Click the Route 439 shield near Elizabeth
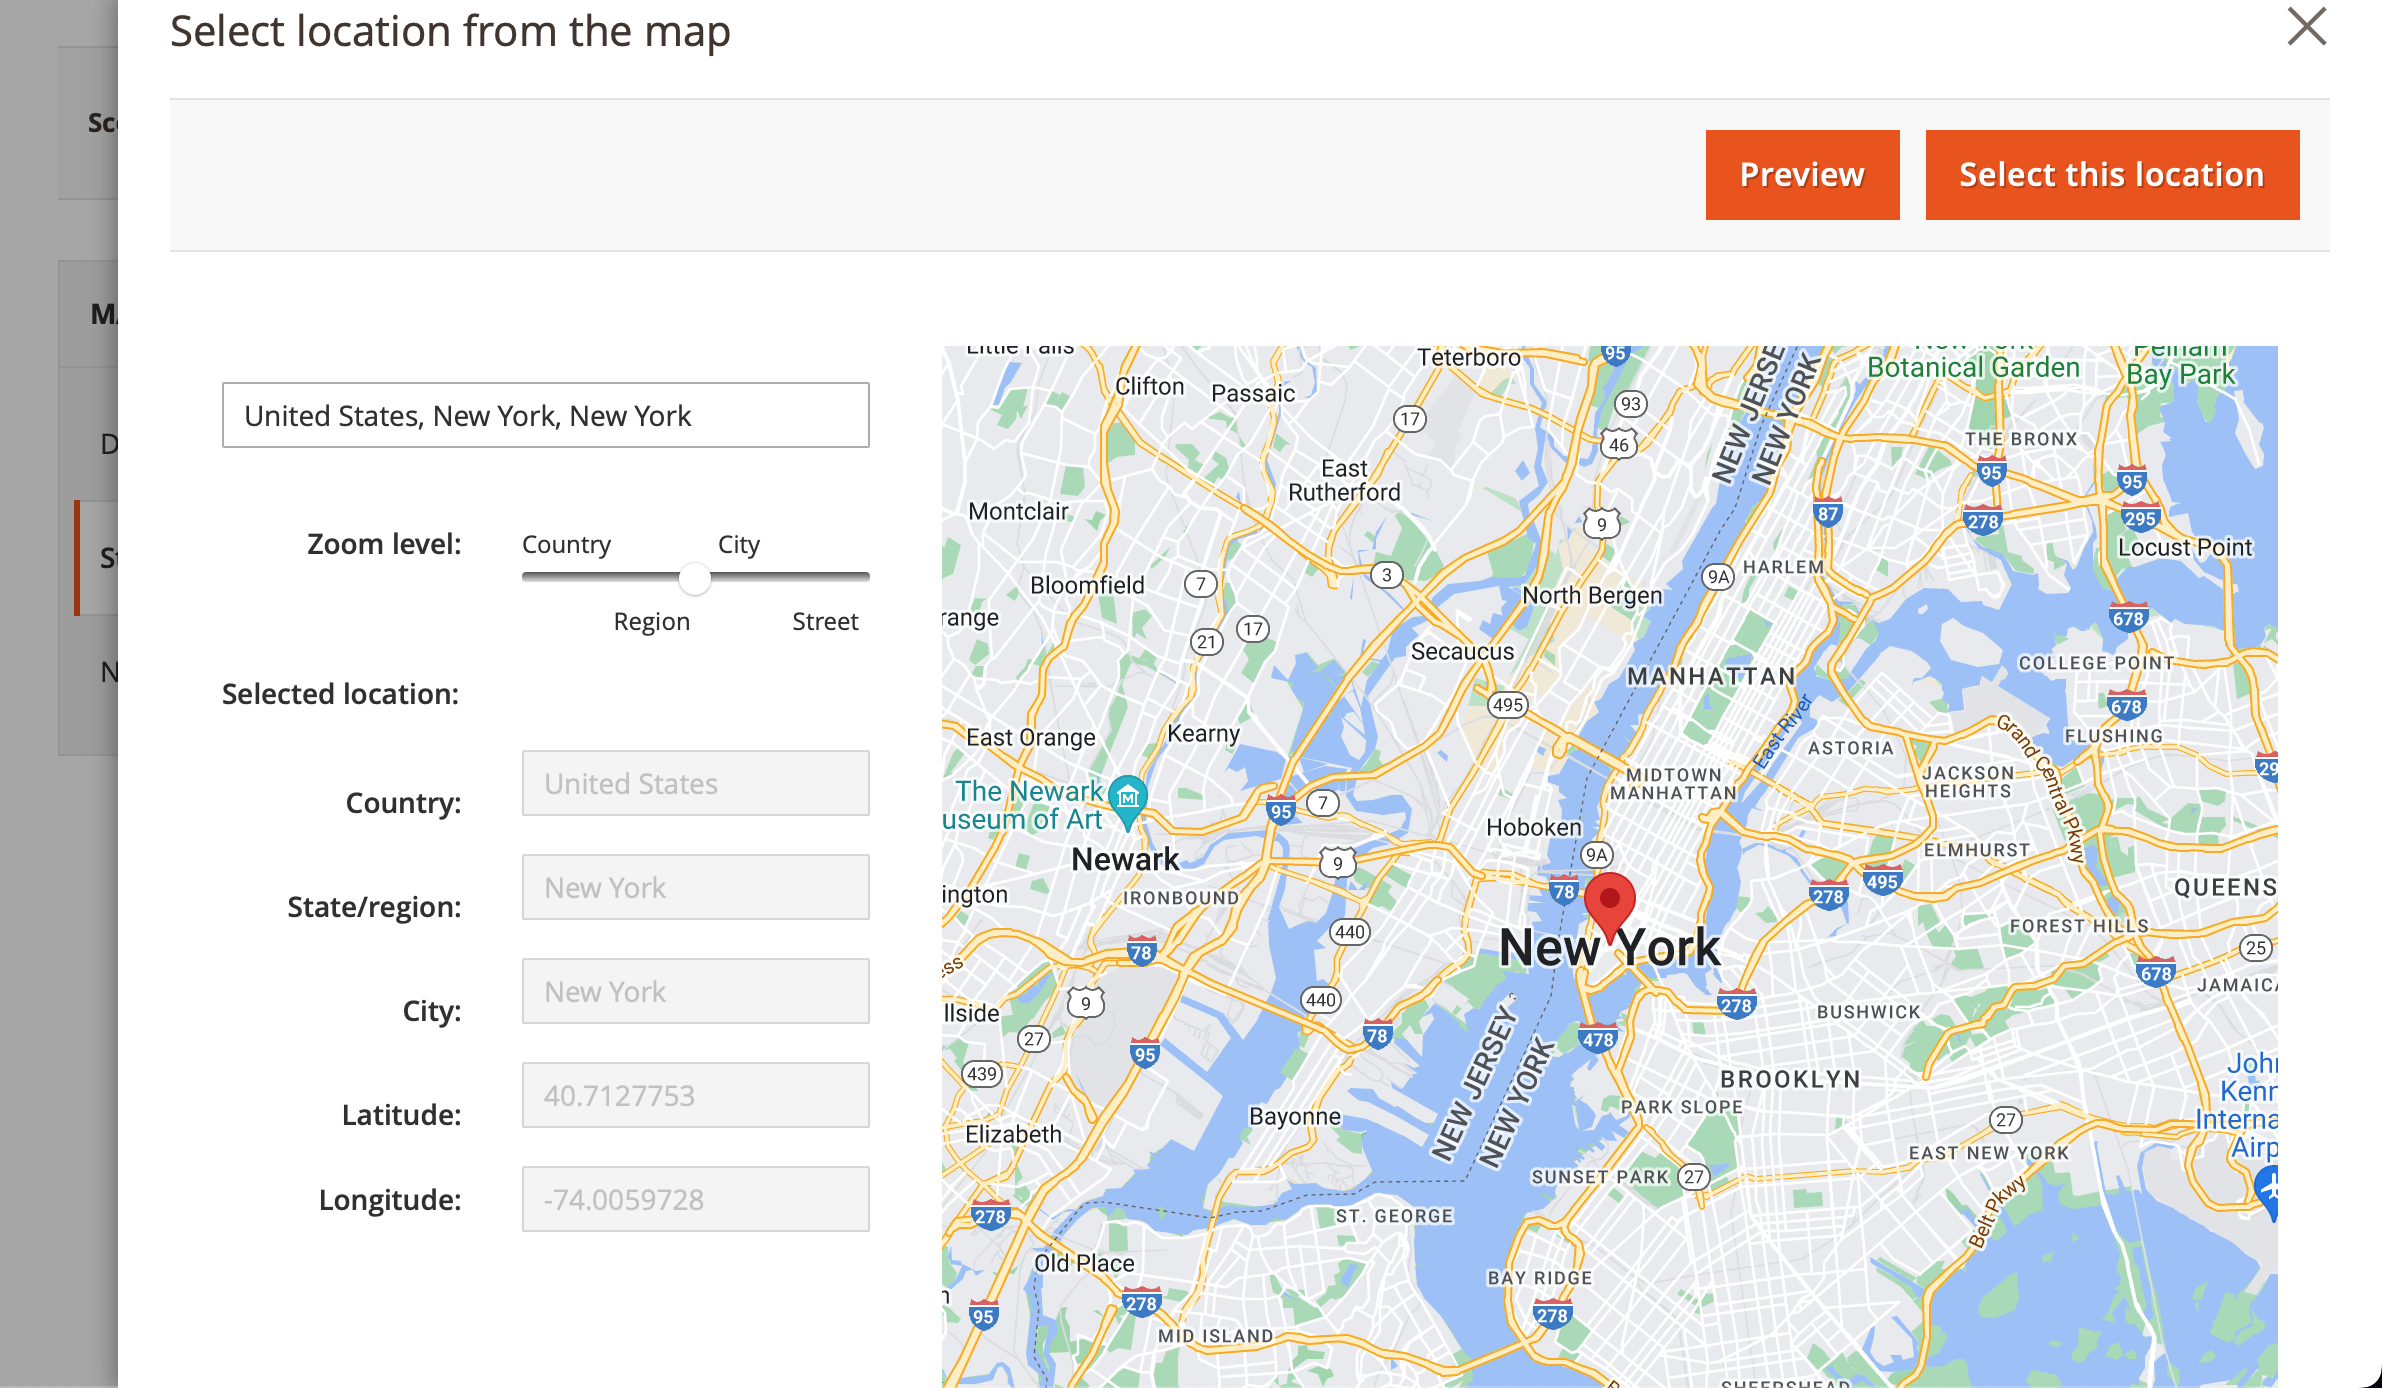This screenshot has height=1388, width=2382. (x=982, y=1074)
